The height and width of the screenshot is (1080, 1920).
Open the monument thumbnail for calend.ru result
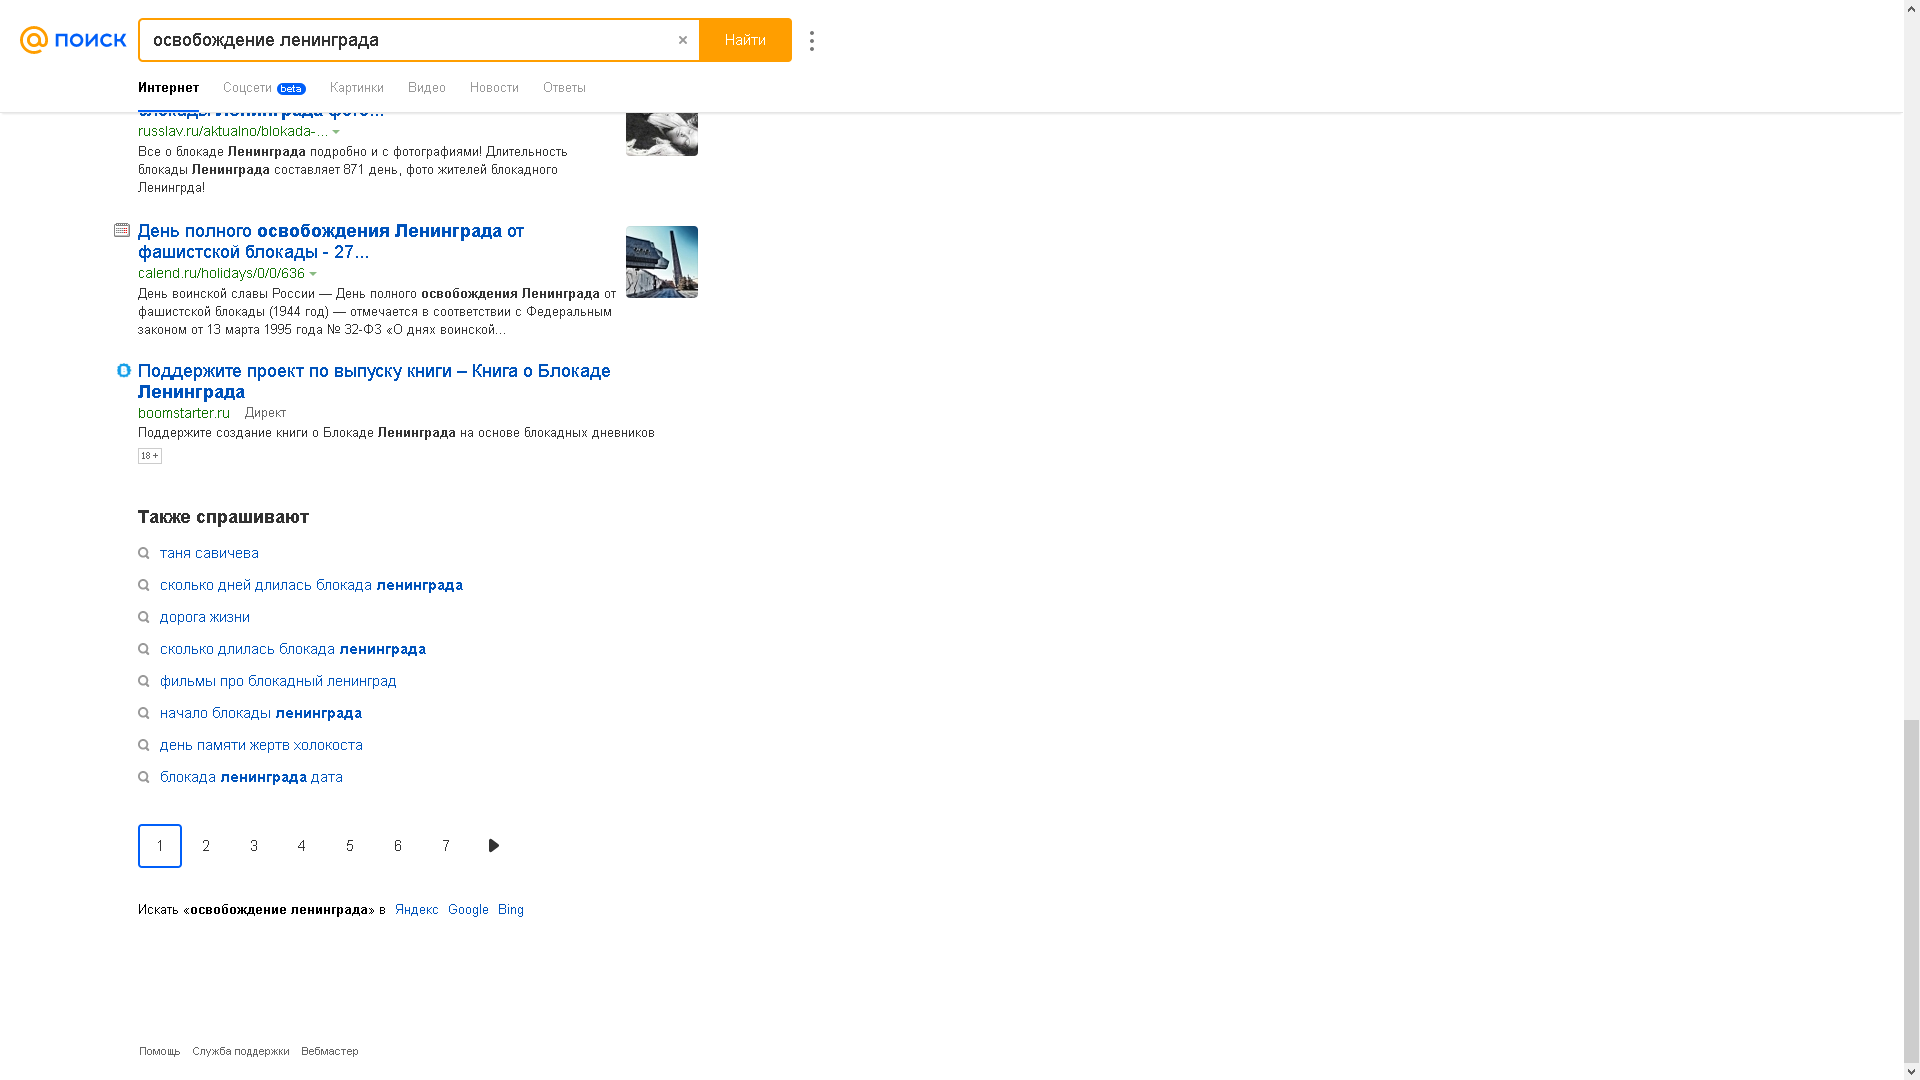tap(662, 262)
